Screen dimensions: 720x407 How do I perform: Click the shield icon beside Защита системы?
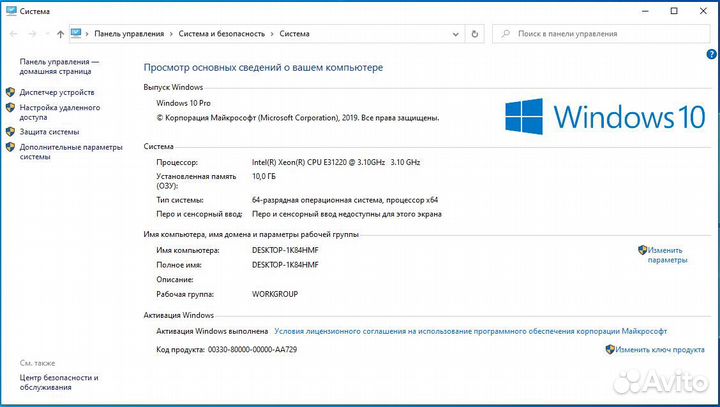(x=10, y=131)
